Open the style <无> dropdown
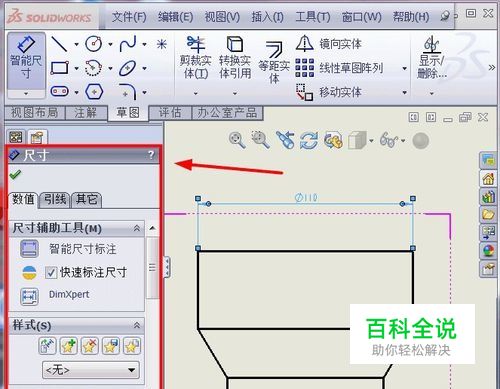Image resolution: width=500 pixels, height=389 pixels. [91, 370]
